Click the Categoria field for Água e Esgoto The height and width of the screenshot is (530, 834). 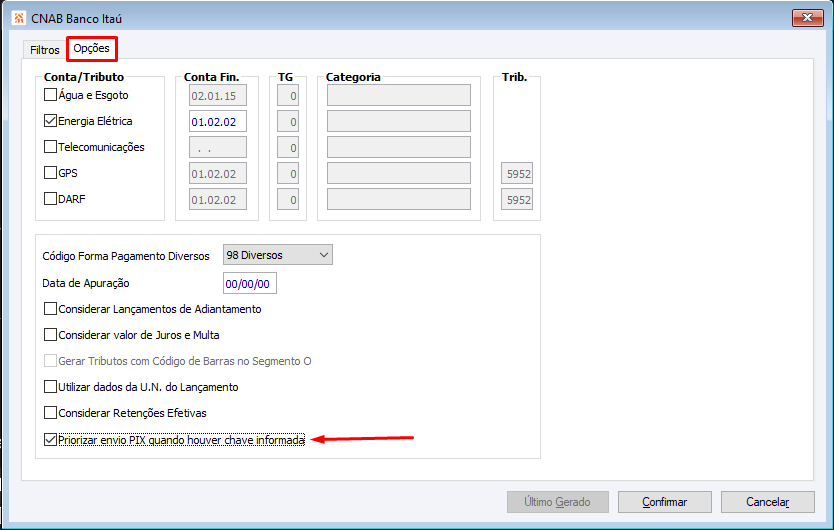399,95
